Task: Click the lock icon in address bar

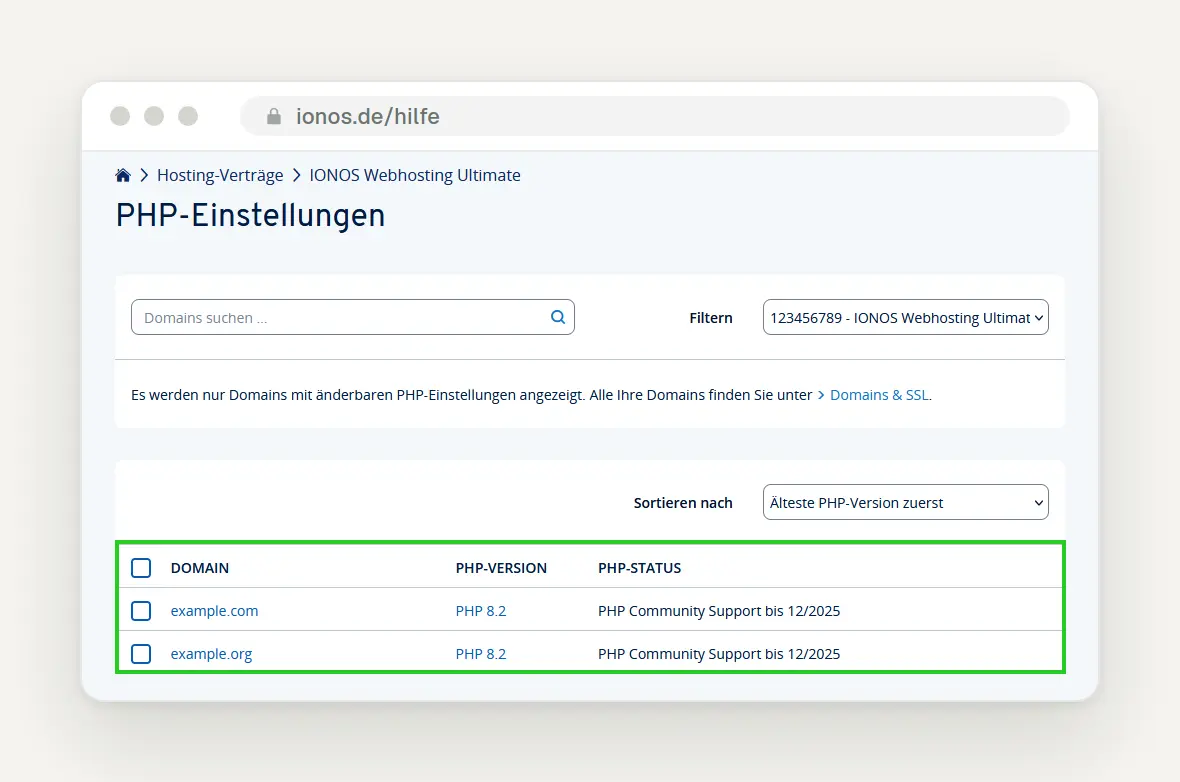Action: click(274, 116)
